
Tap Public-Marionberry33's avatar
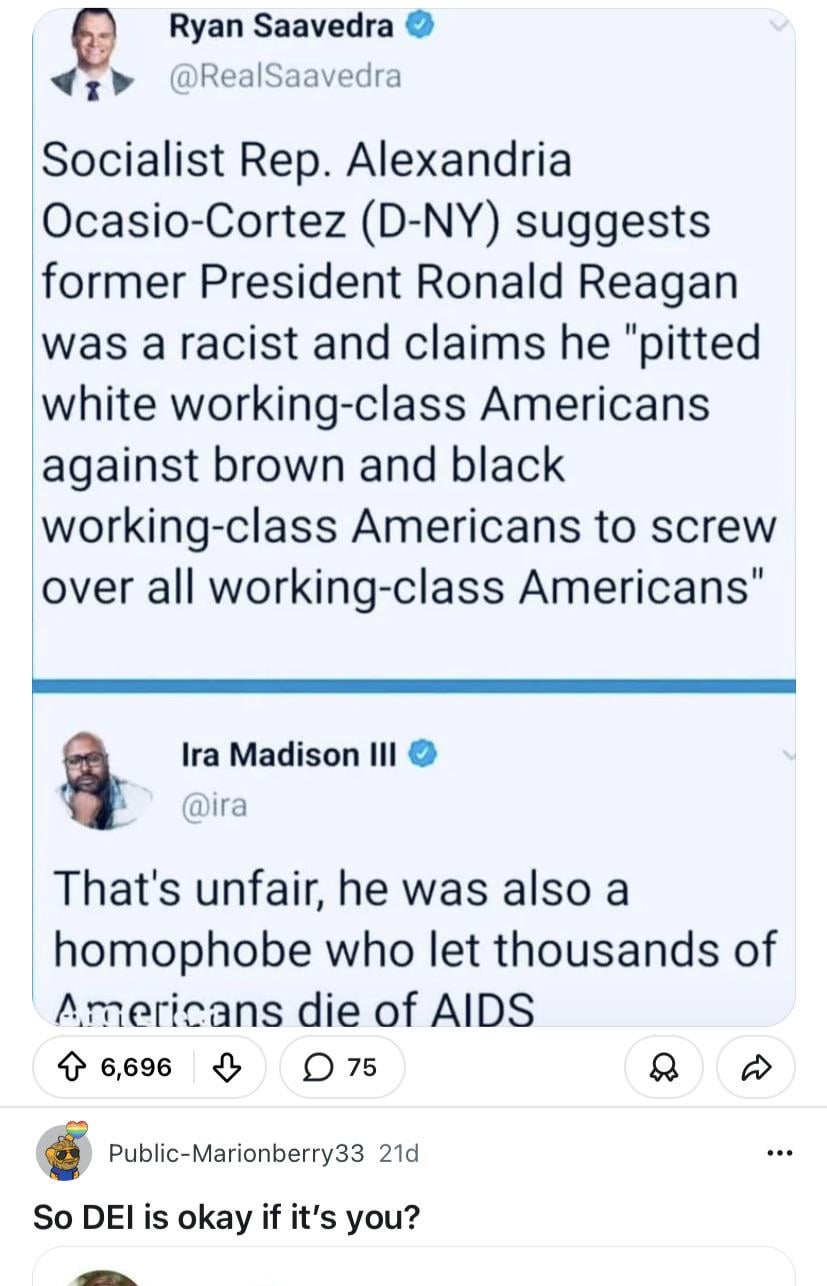(x=63, y=1154)
